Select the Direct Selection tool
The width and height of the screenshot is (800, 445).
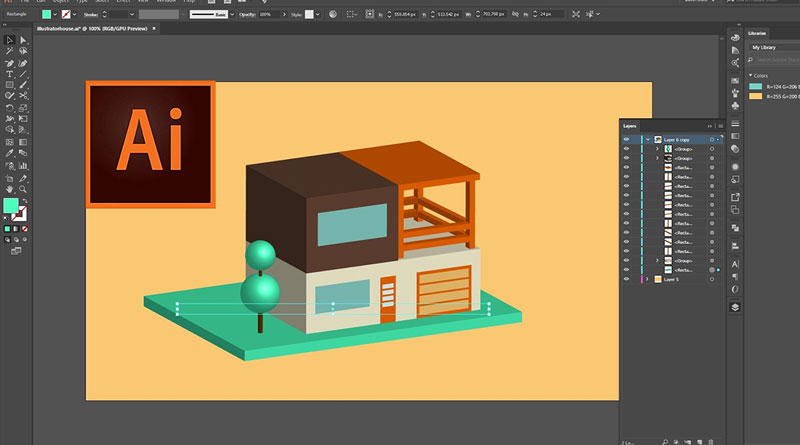[x=23, y=40]
